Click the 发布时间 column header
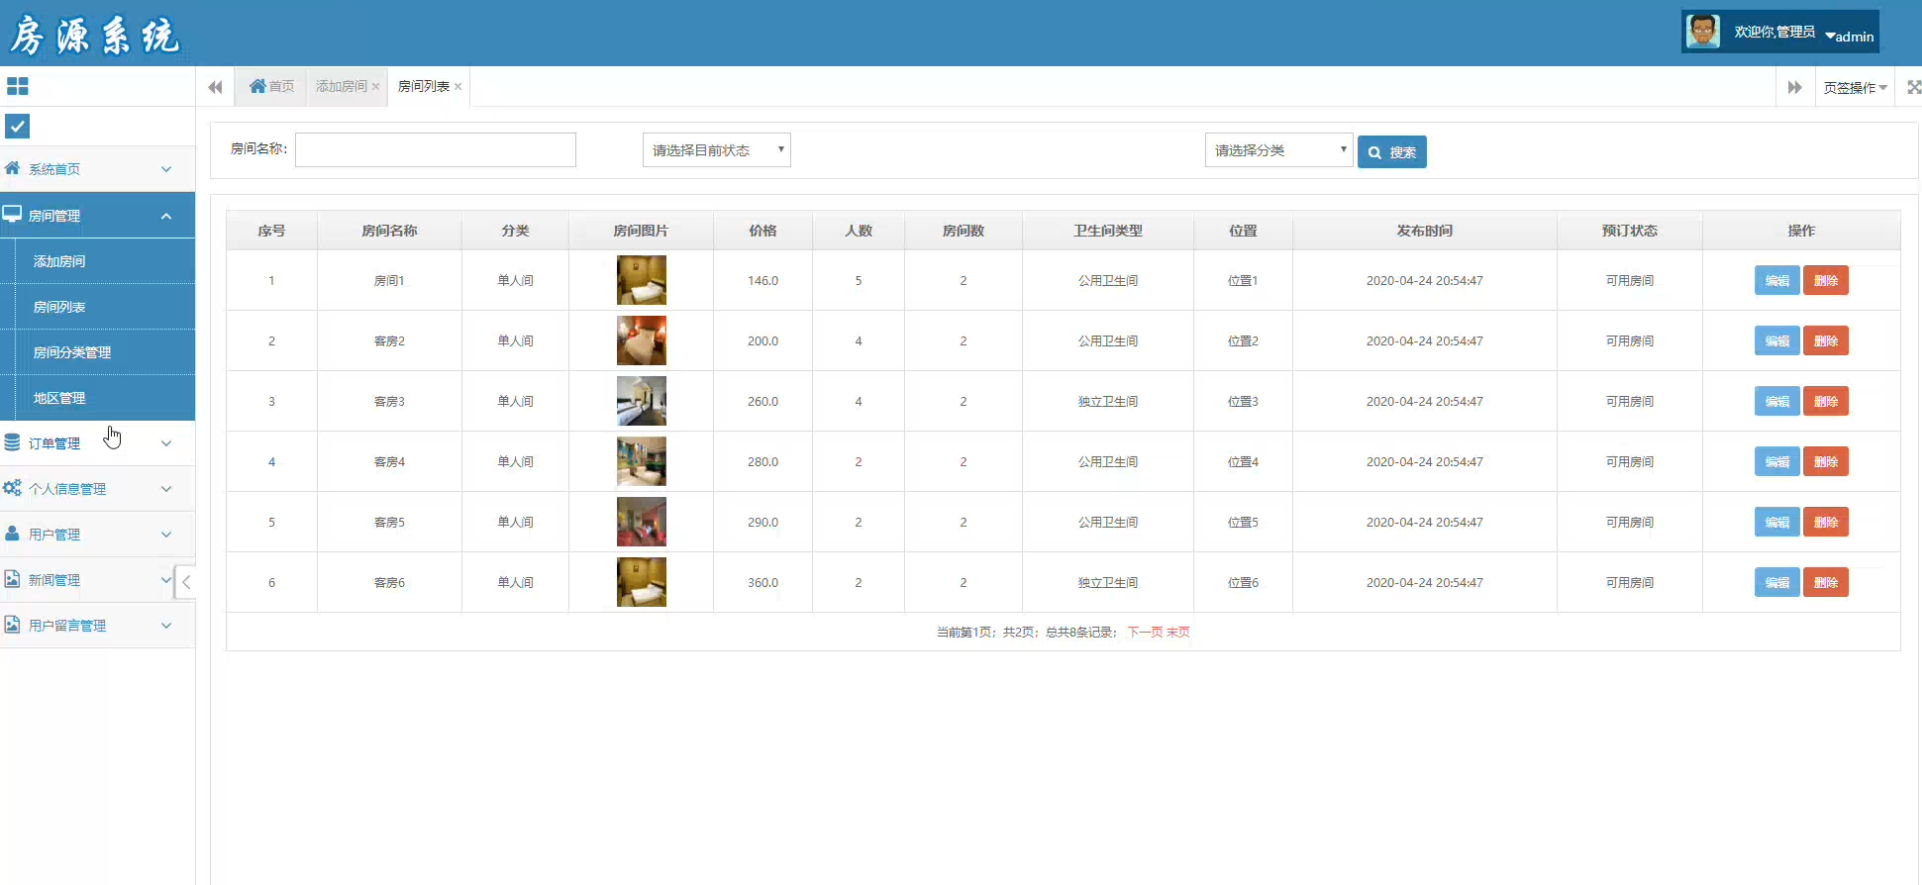1922x885 pixels. pos(1425,231)
